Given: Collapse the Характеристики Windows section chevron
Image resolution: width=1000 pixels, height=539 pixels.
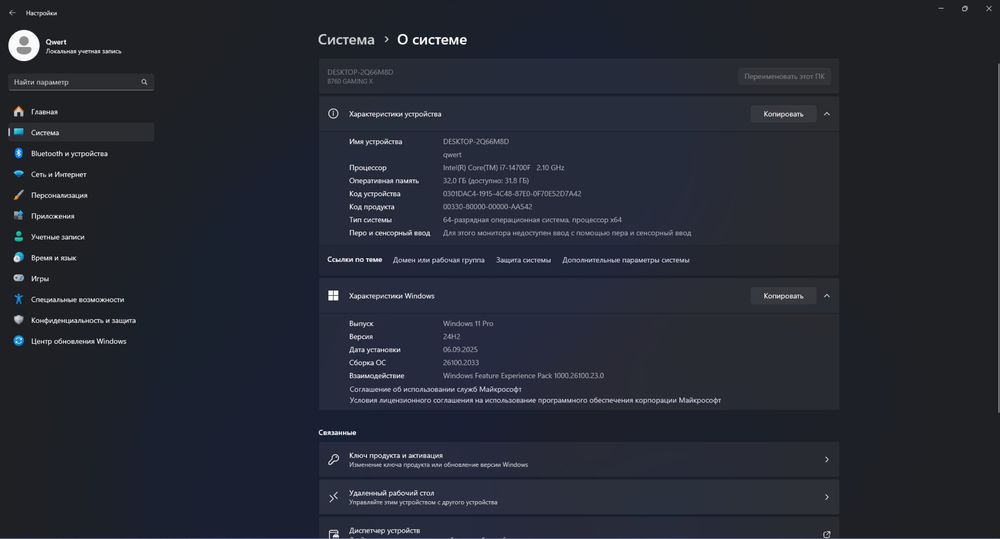Looking at the screenshot, I should [827, 295].
